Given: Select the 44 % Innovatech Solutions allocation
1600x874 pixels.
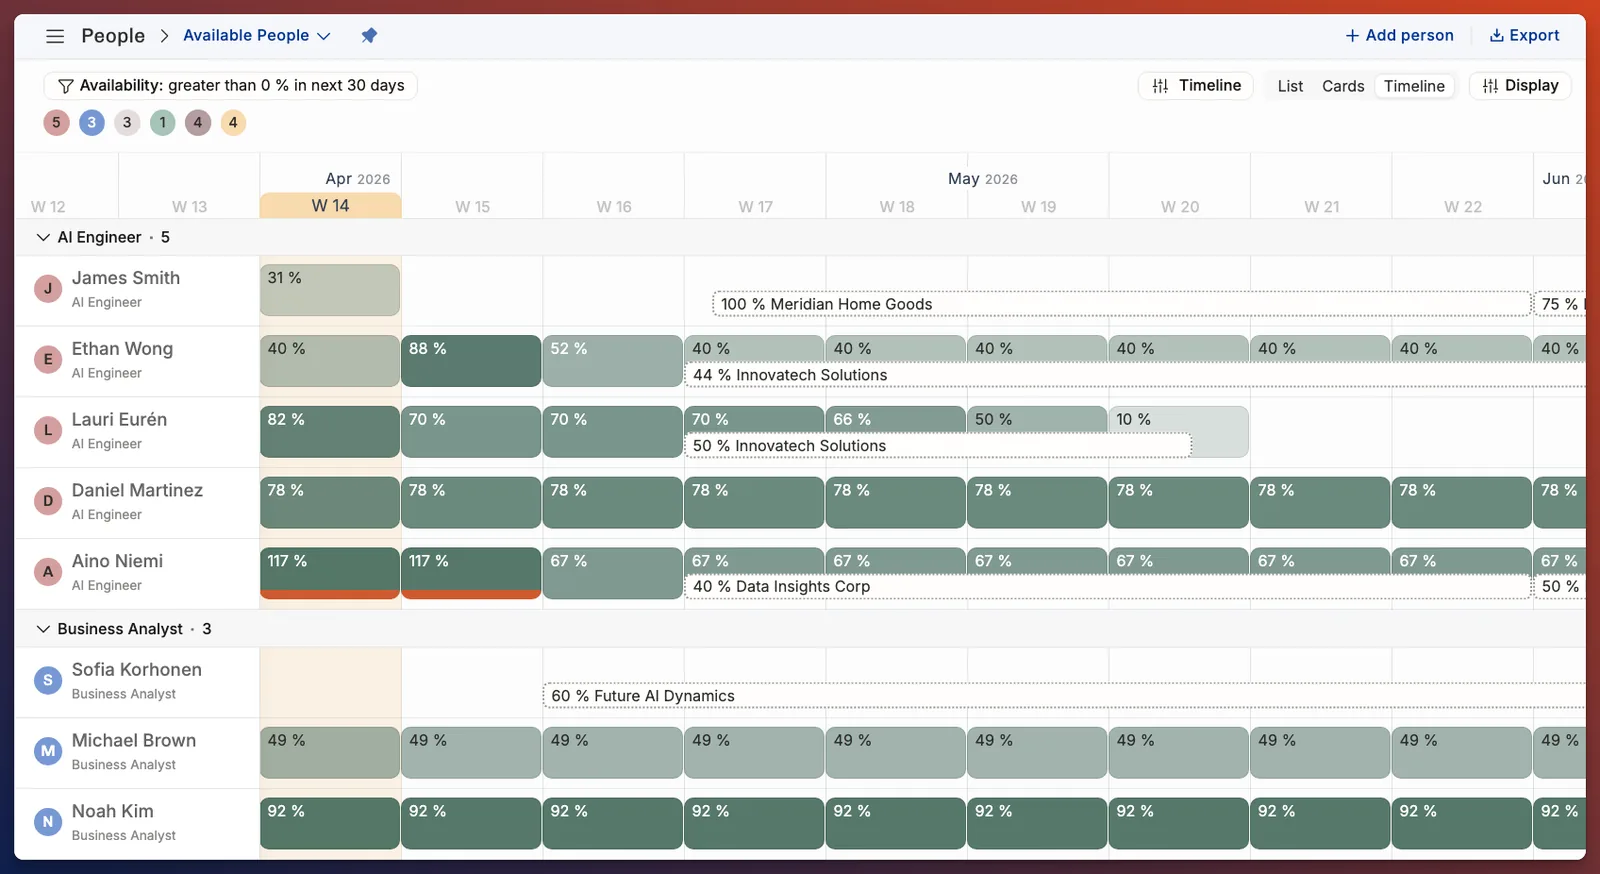Looking at the screenshot, I should tap(1135, 375).
